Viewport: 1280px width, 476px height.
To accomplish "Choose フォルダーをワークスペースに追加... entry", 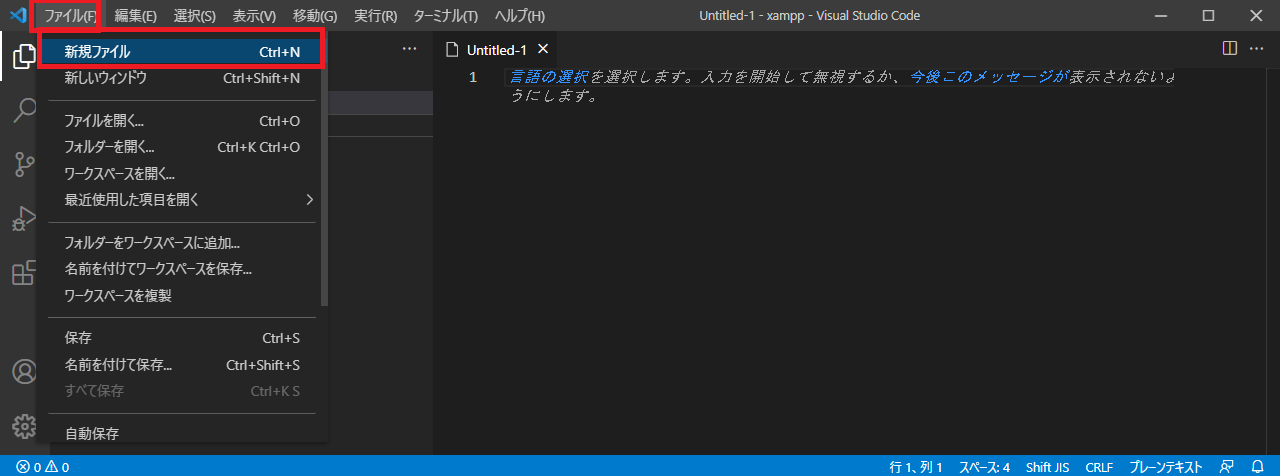I will pos(182,243).
